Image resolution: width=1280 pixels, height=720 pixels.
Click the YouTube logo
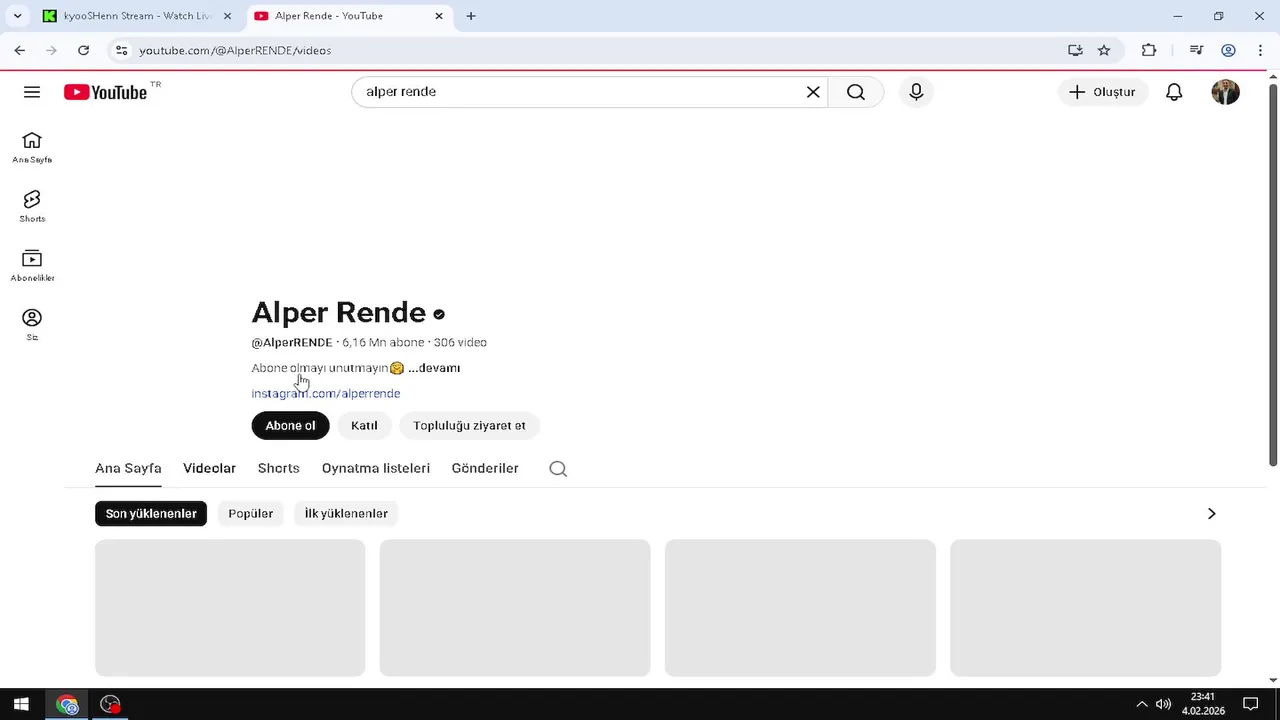pos(105,92)
